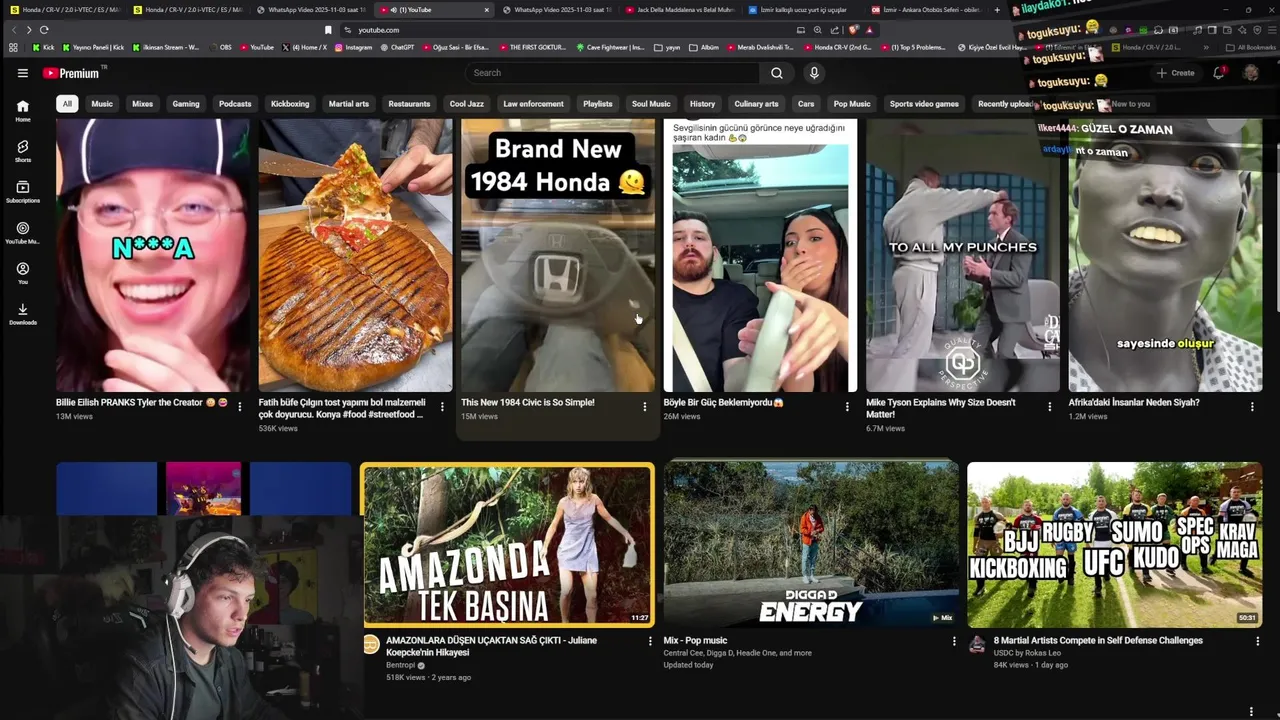Select the History filter chip

[x=703, y=104]
